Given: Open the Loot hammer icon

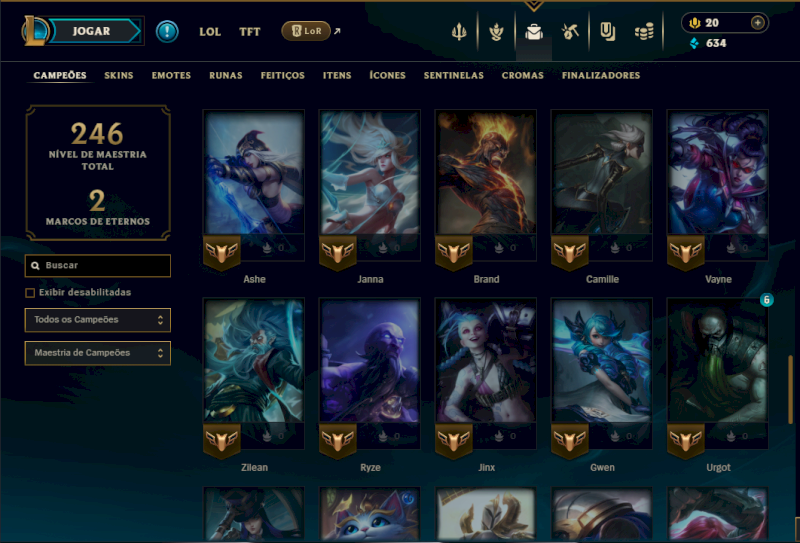Looking at the screenshot, I should (570, 32).
